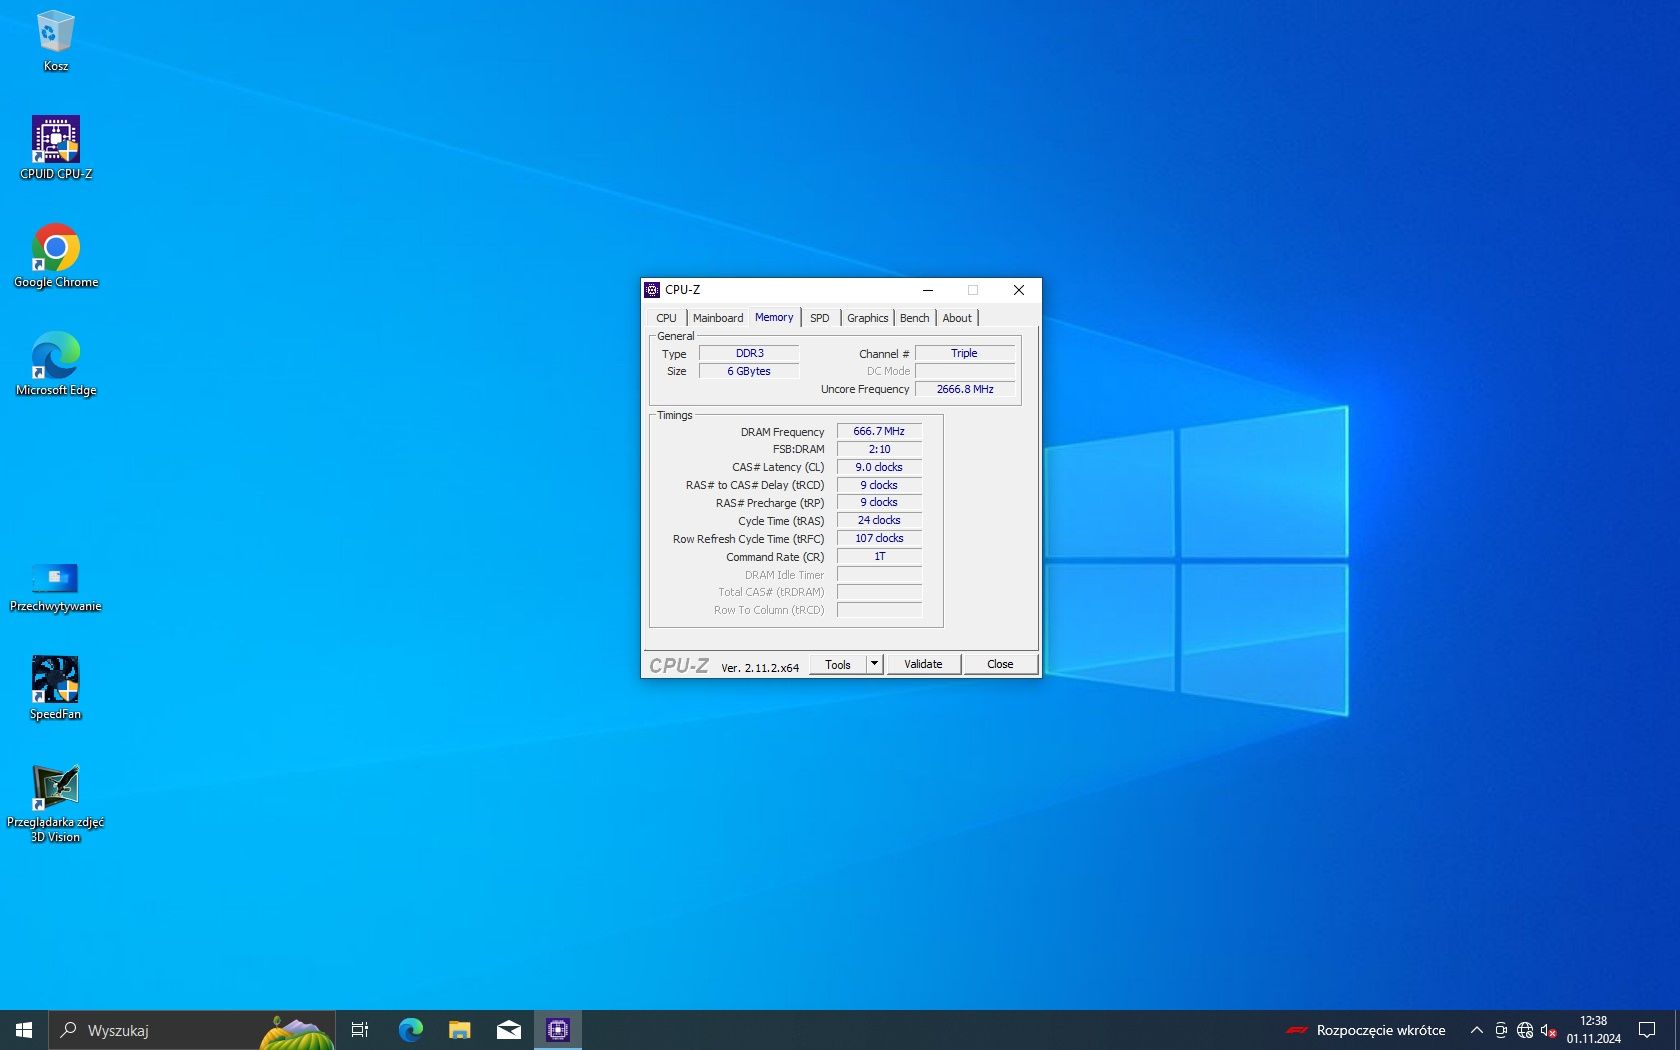This screenshot has width=1680, height=1050.
Task: Select the Microsoft Edge desktop shortcut
Action: point(56,364)
